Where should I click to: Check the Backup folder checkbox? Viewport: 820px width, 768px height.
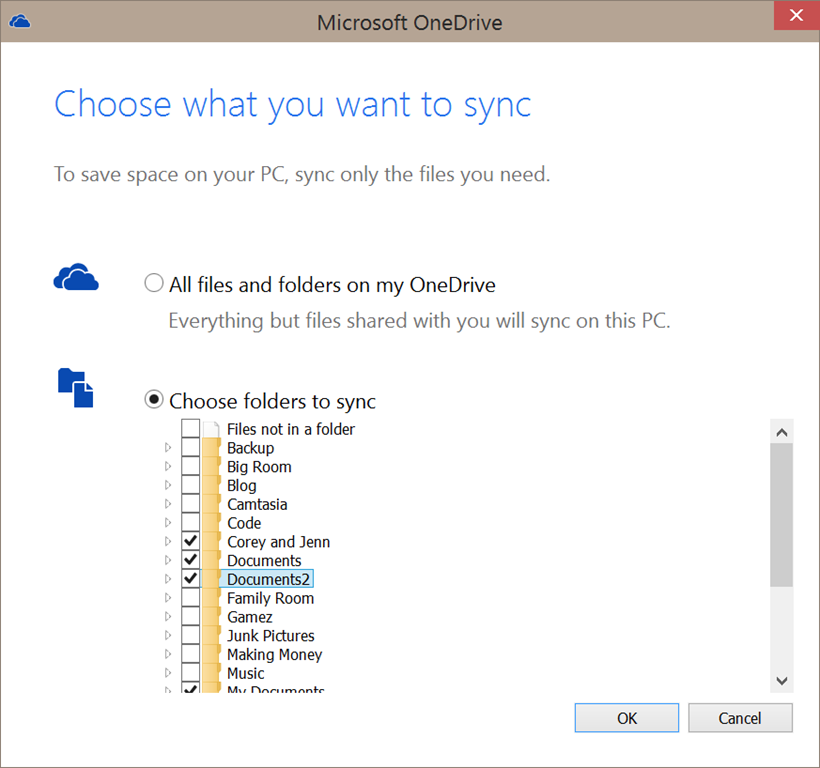click(190, 448)
